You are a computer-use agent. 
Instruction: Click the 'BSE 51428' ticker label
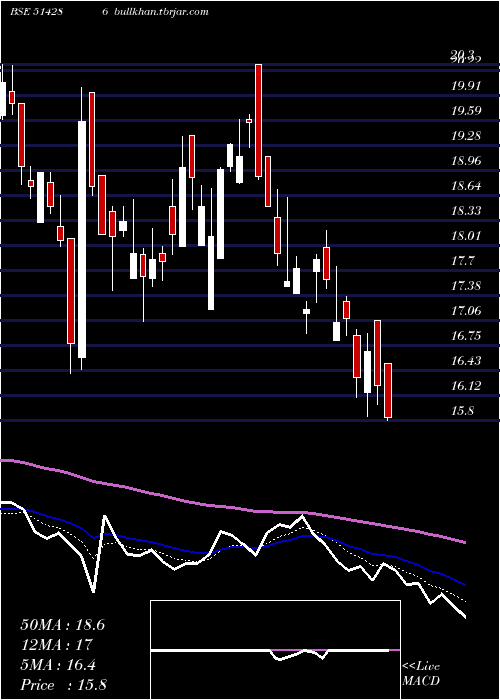tap(36, 12)
